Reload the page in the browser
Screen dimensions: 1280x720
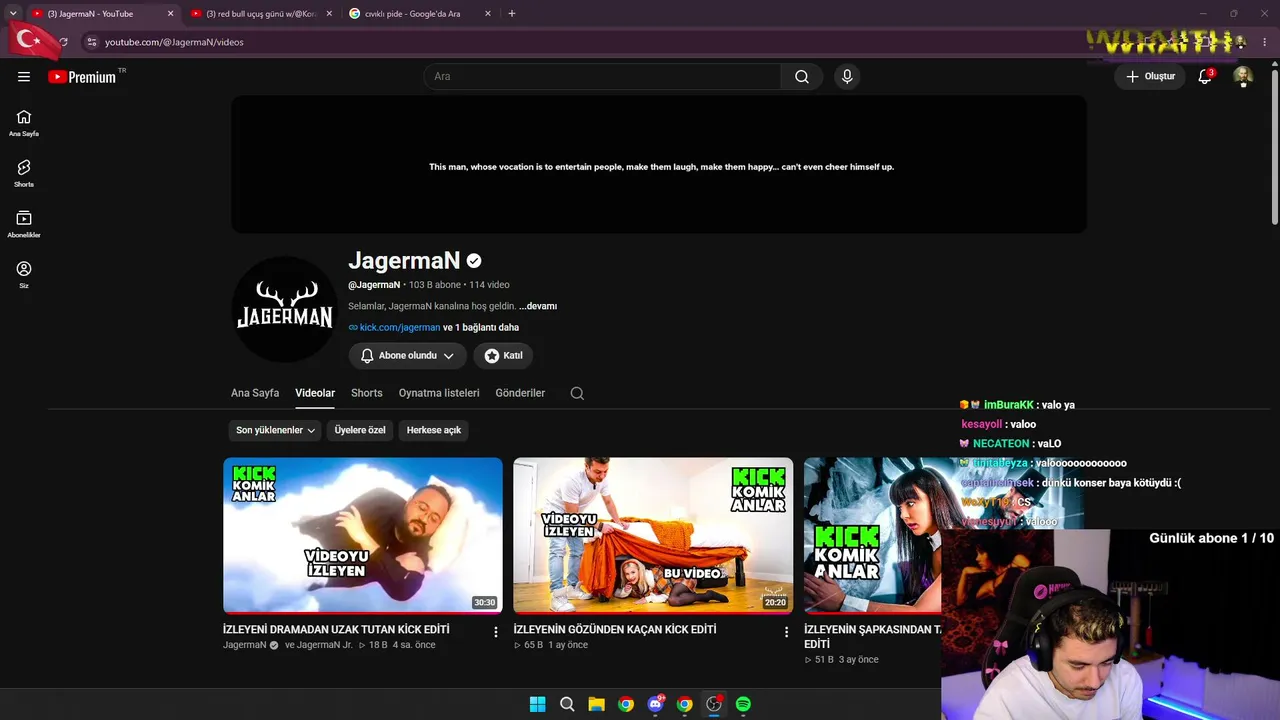[63, 42]
